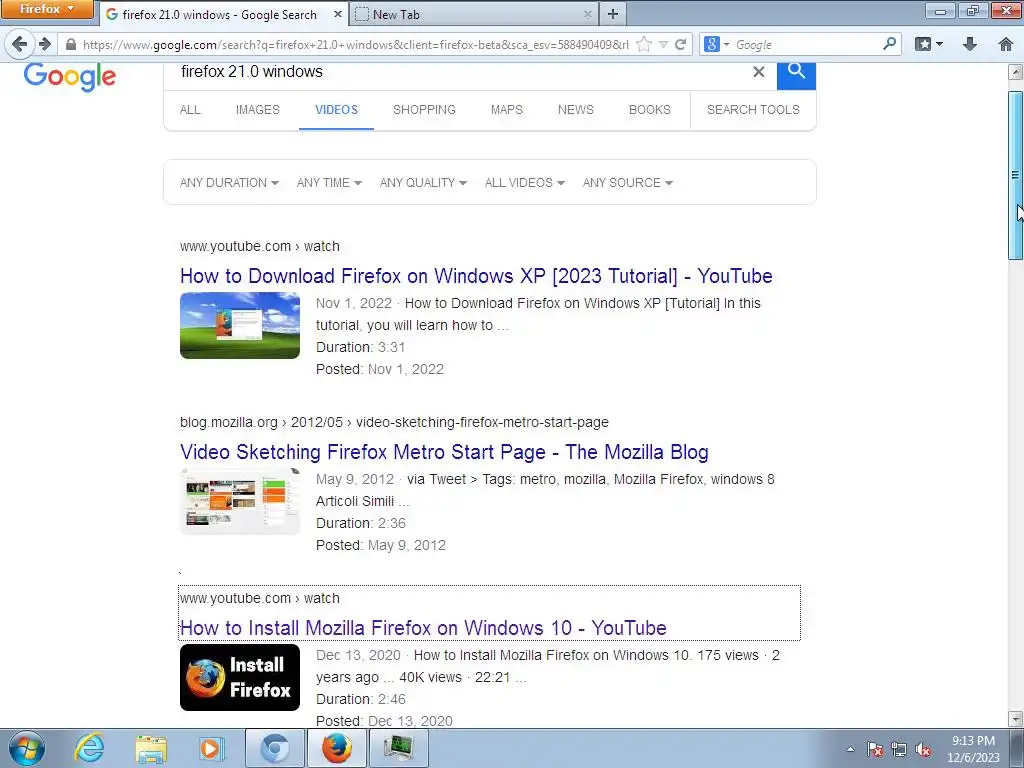Image resolution: width=1024 pixels, height=768 pixels.
Task: Click the Google logo
Action: (x=70, y=77)
